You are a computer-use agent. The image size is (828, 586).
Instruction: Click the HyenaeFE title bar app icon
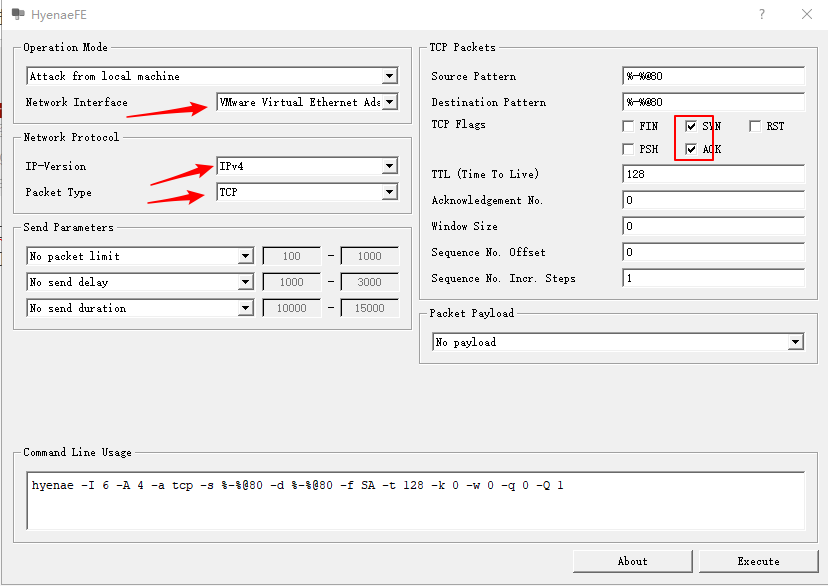point(18,14)
